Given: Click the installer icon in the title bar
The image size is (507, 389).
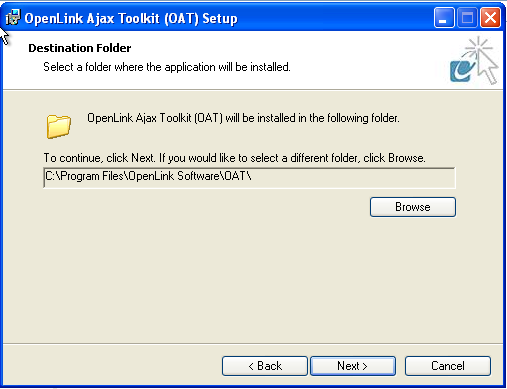Looking at the screenshot, I should [x=13, y=17].
